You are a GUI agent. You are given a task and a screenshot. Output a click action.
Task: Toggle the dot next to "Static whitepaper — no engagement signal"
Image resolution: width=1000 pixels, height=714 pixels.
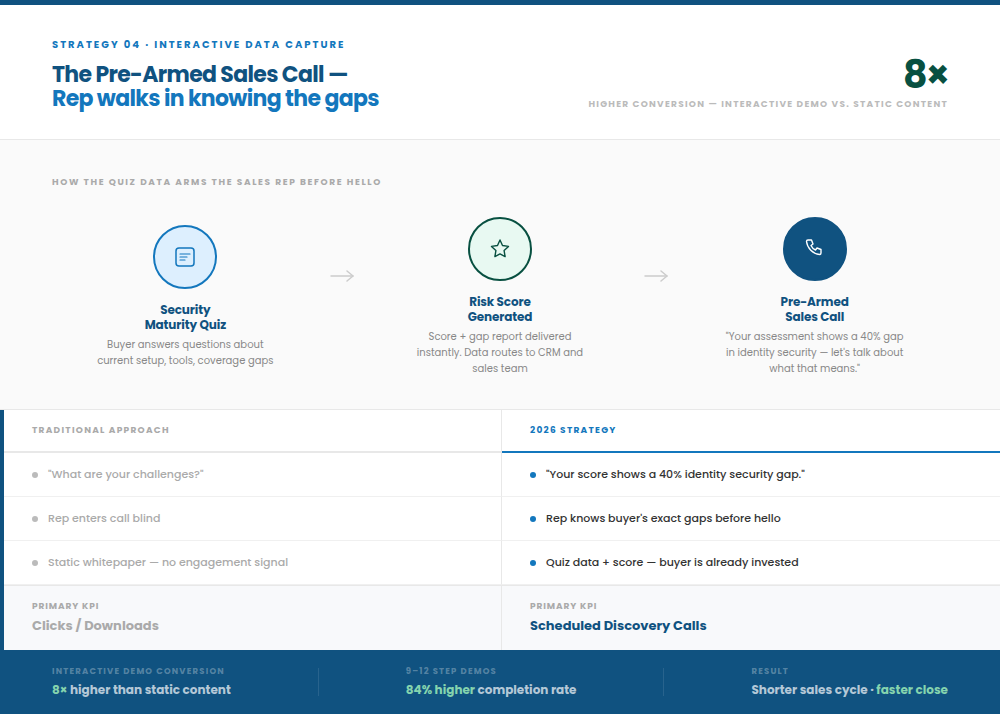pos(35,562)
